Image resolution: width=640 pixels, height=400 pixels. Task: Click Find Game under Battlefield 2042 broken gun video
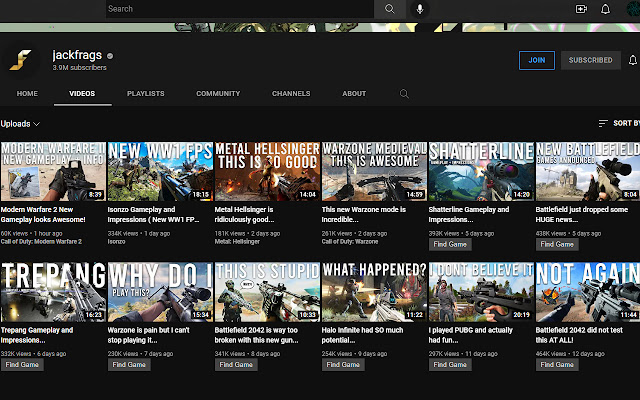[236, 364]
